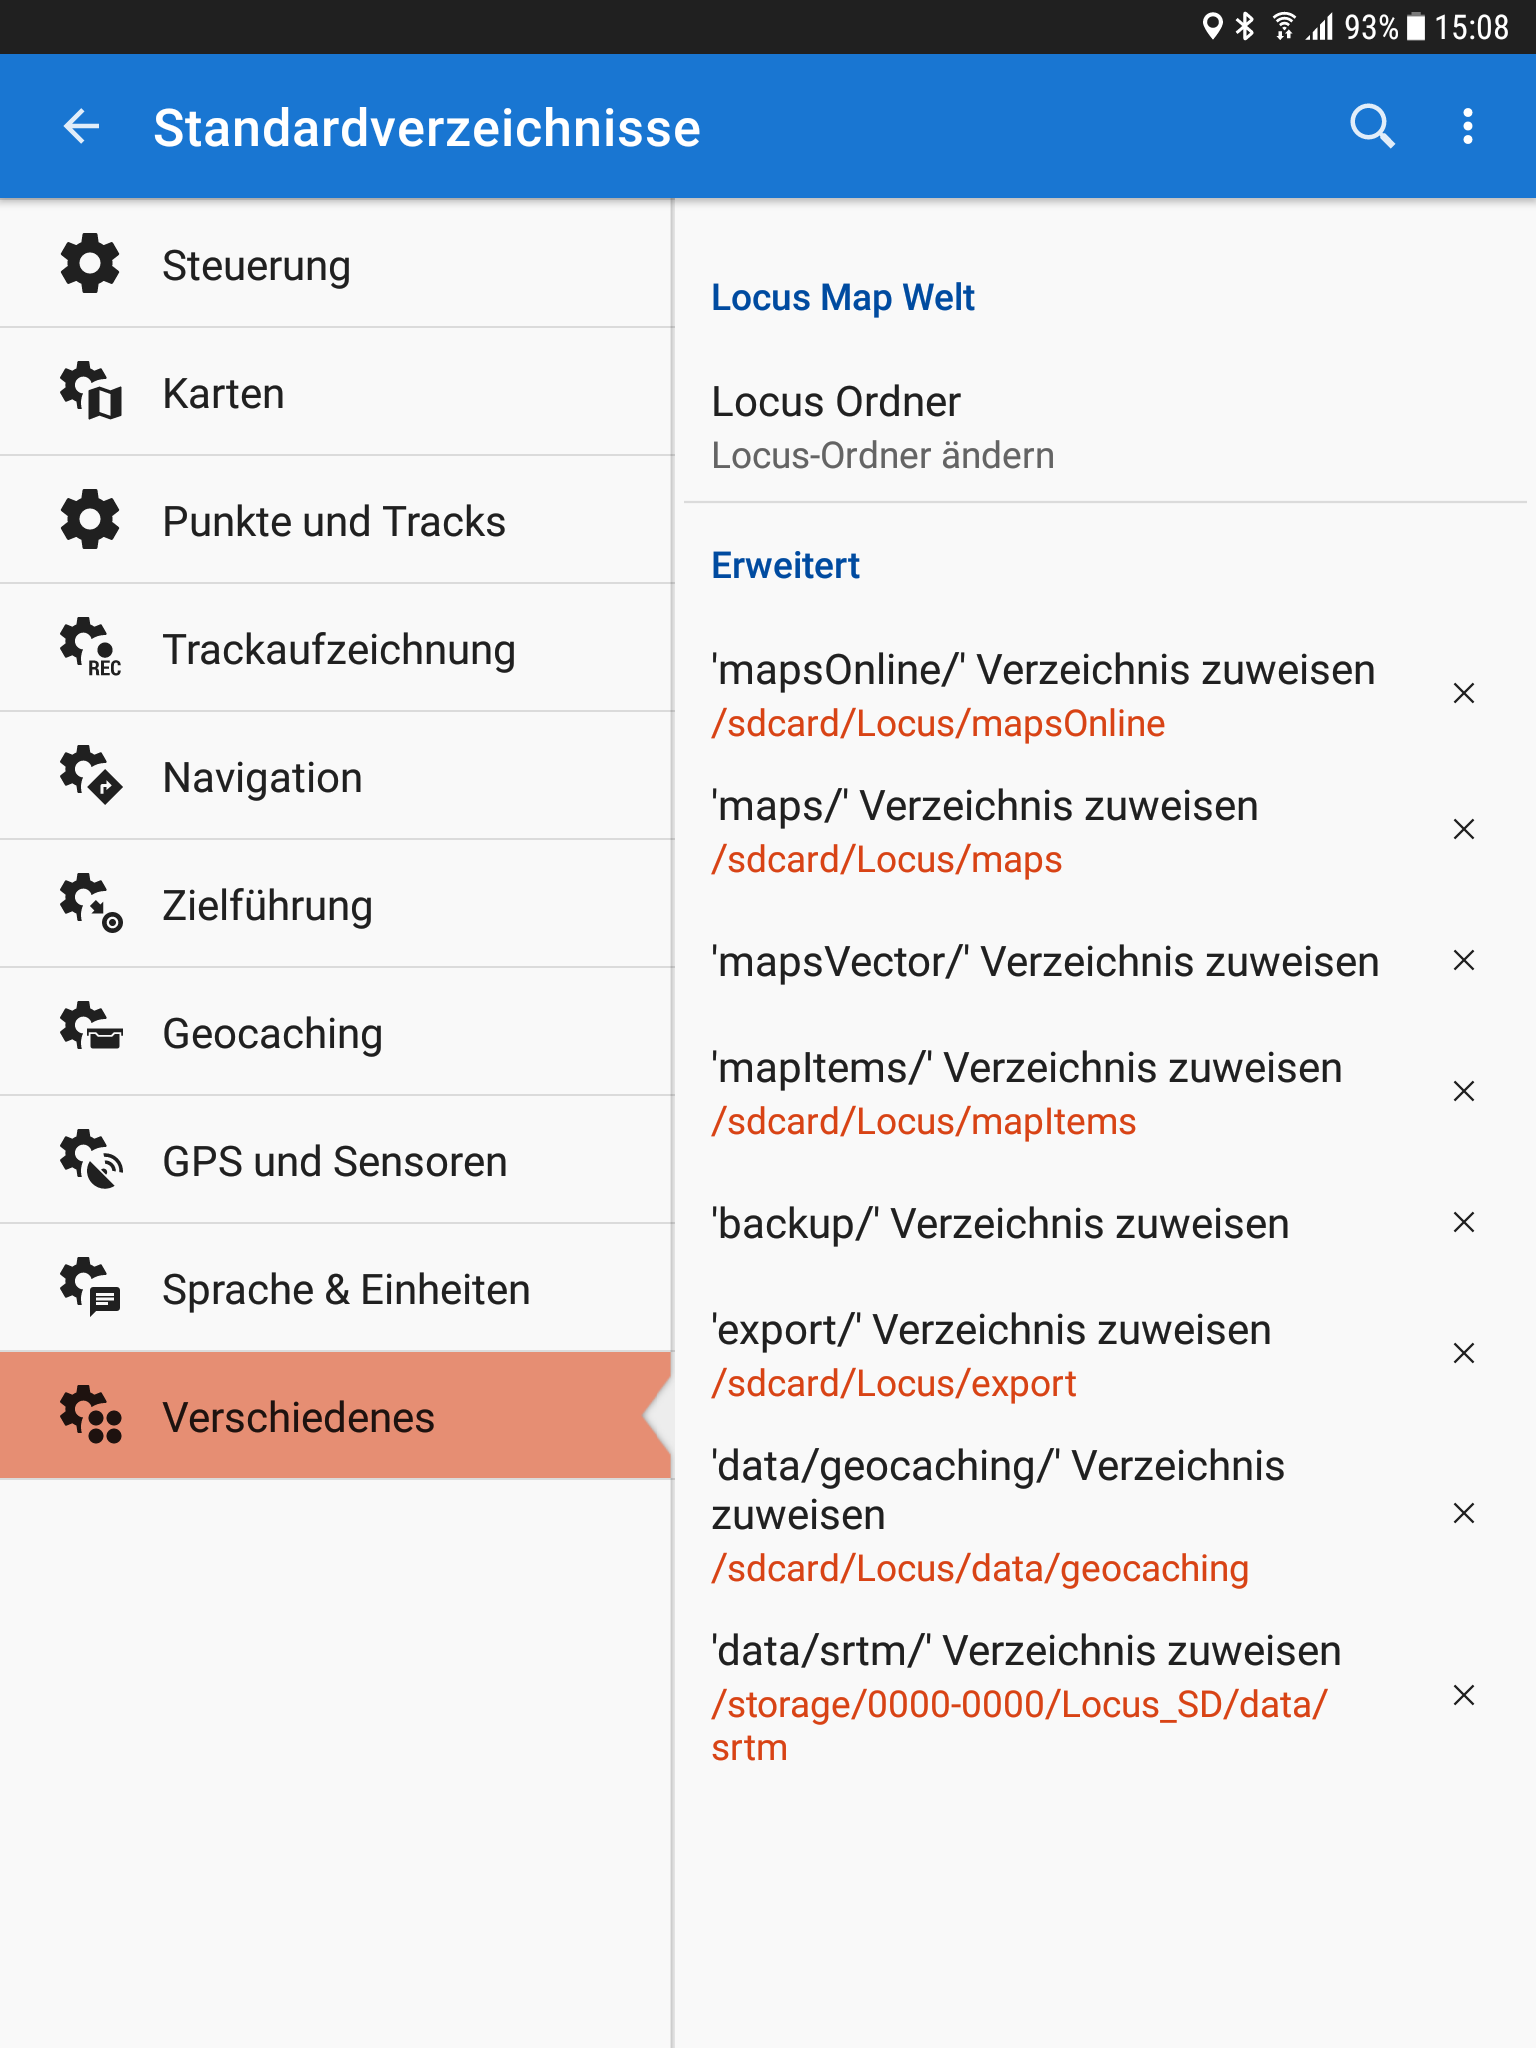Viewport: 1536px width, 2048px height.
Task: Open search with the magnifier icon
Action: 1371,127
